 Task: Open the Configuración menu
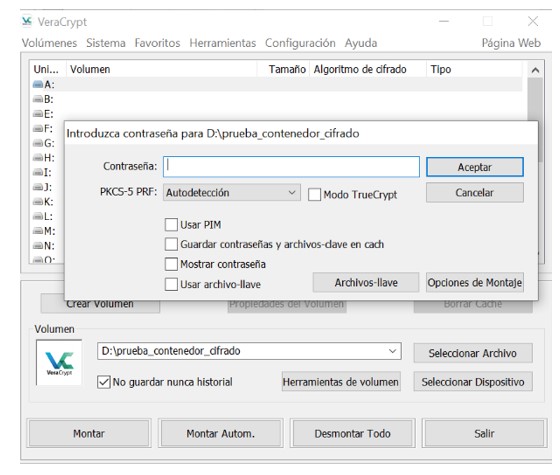click(300, 43)
